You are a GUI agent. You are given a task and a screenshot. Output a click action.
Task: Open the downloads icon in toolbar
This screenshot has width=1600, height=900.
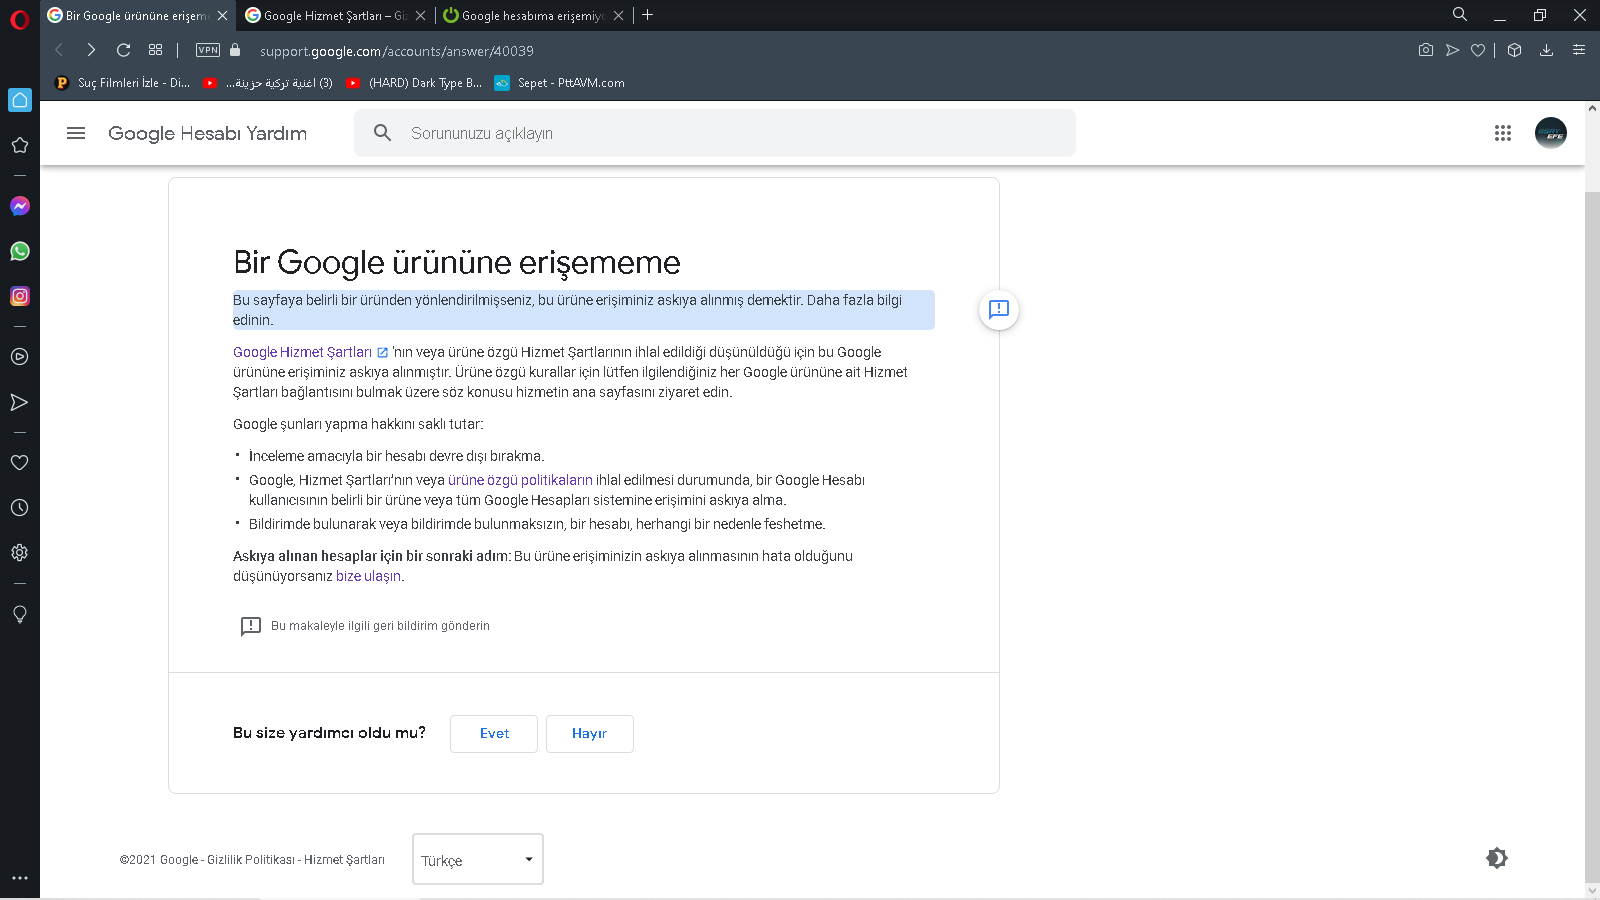point(1546,50)
